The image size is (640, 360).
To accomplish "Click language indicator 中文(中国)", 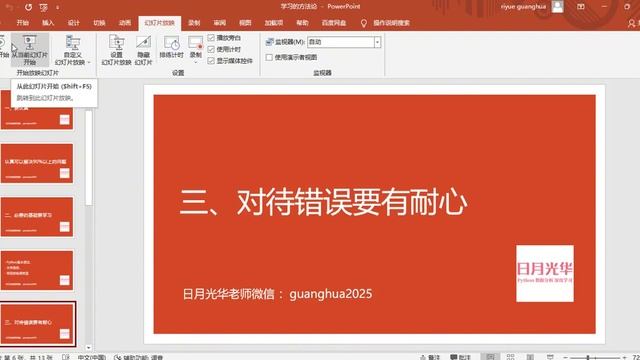I will point(91,357).
